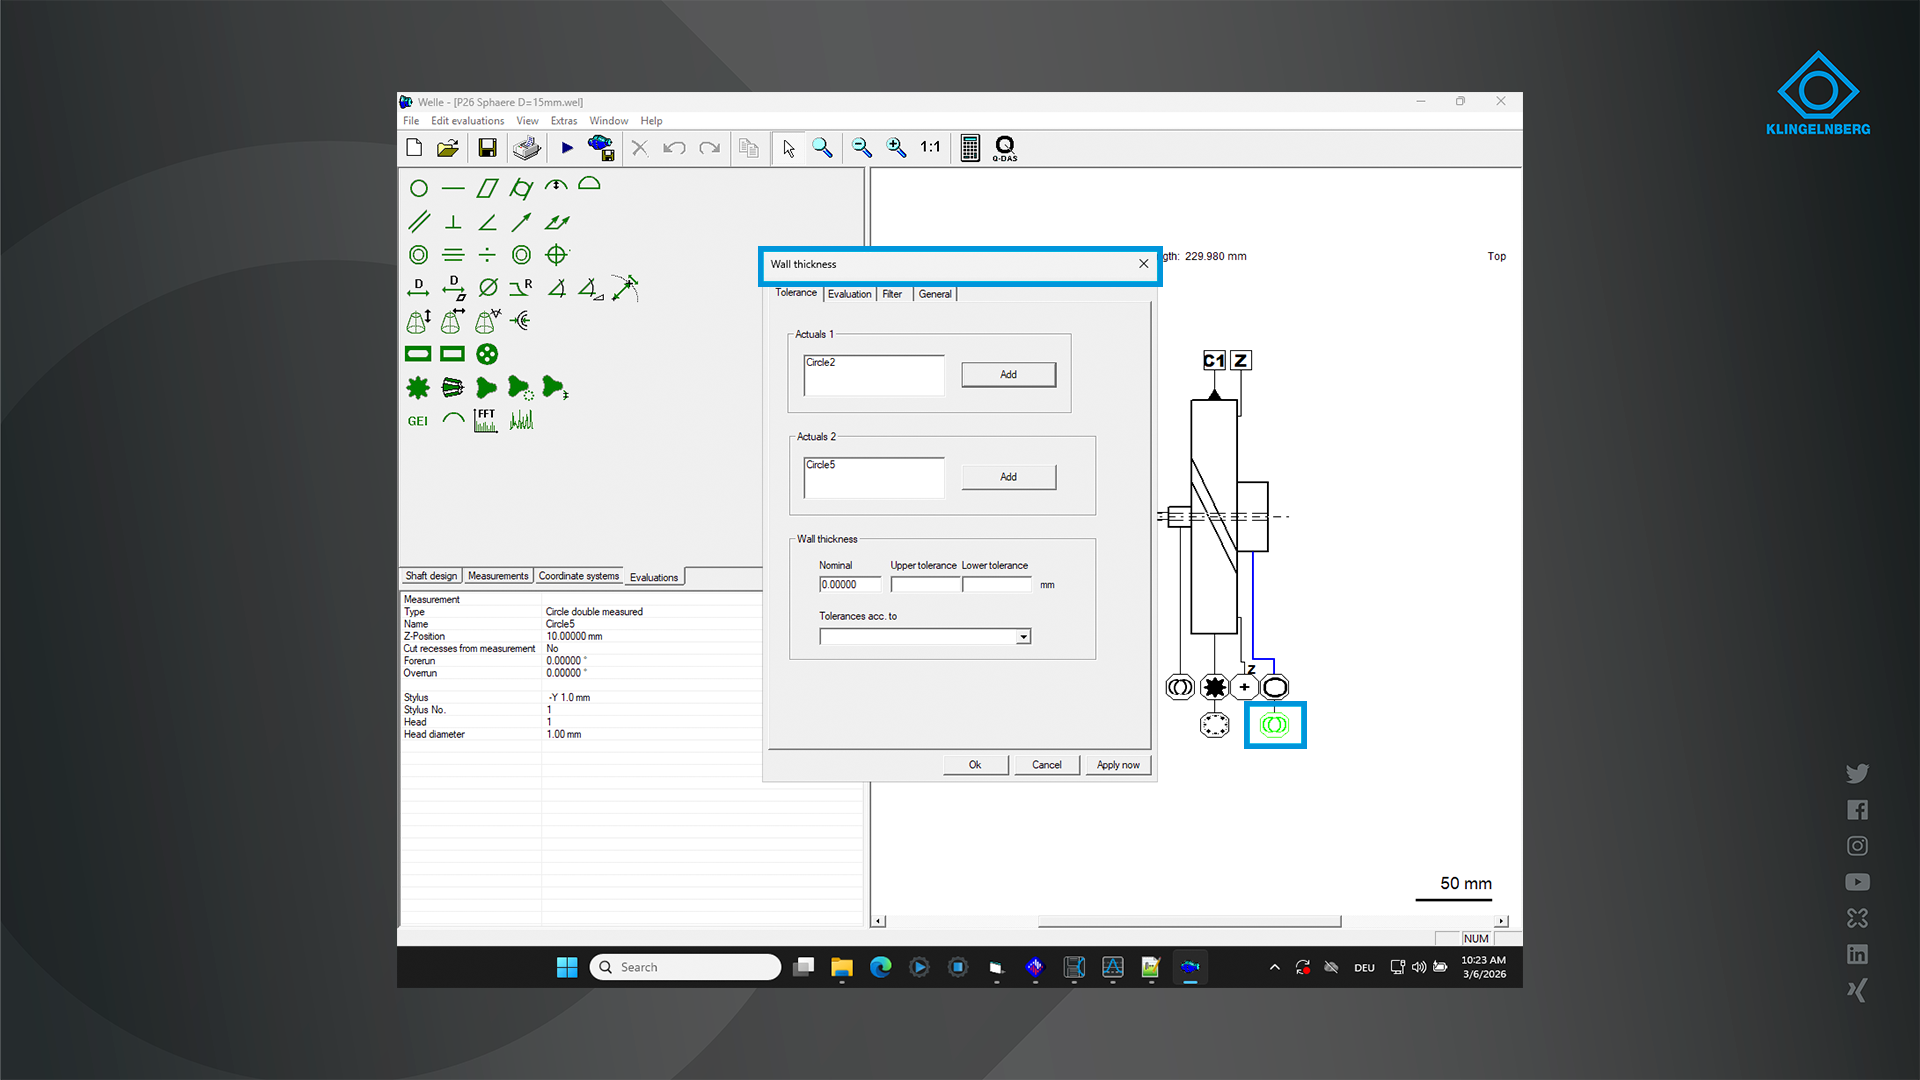Print using the printer toolbar icon

pos(526,148)
